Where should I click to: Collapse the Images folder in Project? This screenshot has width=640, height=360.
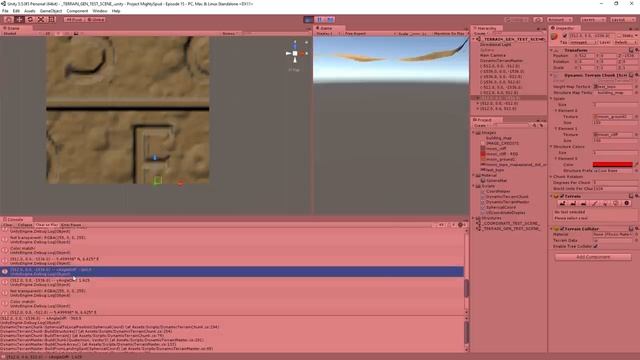474,133
